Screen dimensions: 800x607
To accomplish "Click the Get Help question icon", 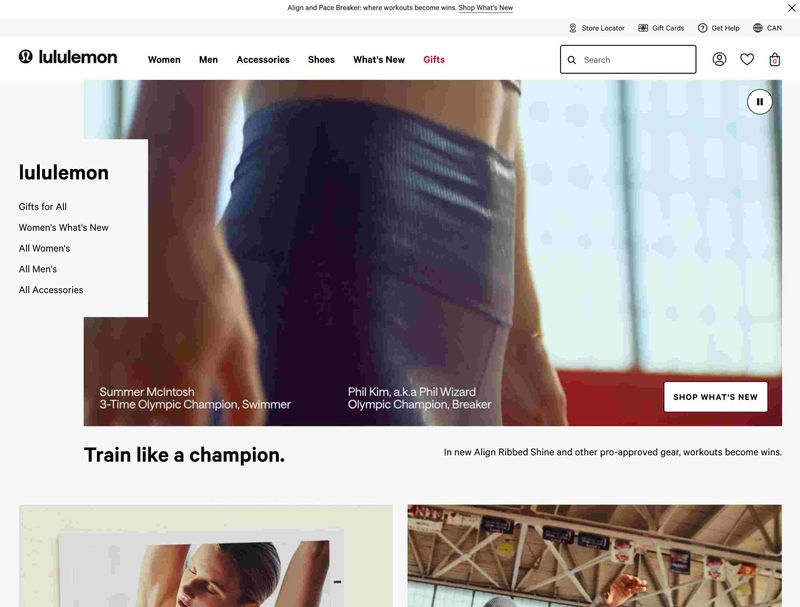I will [x=703, y=28].
